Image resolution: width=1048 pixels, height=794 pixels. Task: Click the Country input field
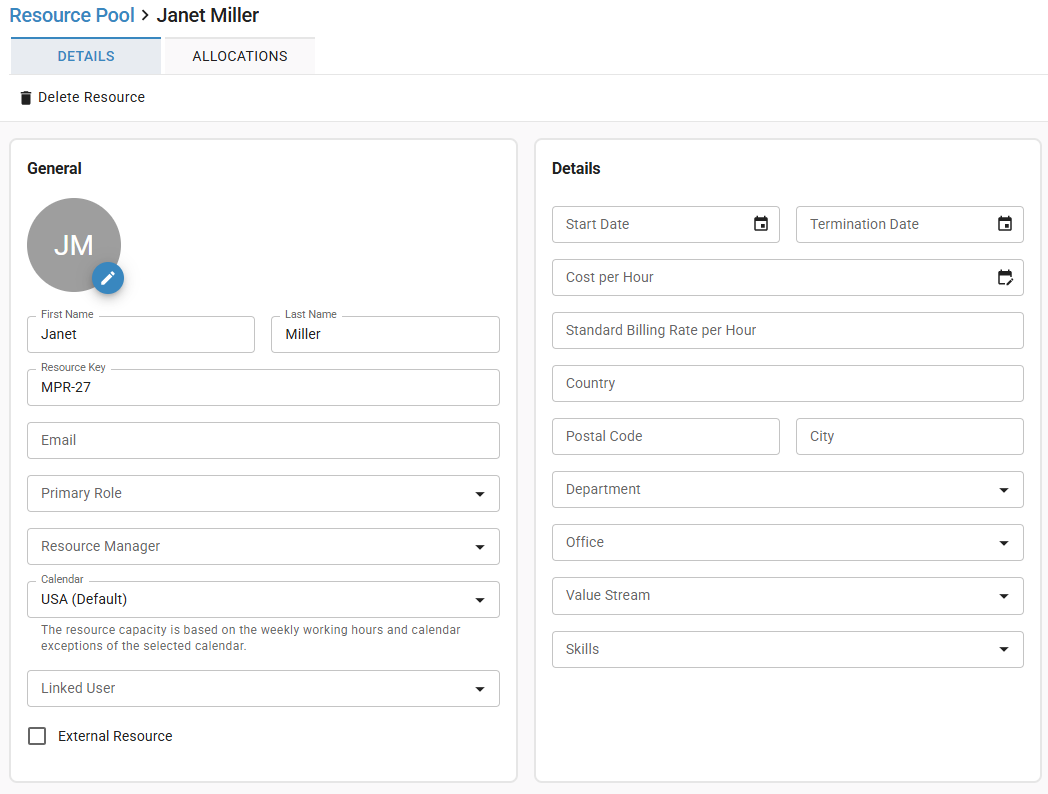[x=787, y=384]
